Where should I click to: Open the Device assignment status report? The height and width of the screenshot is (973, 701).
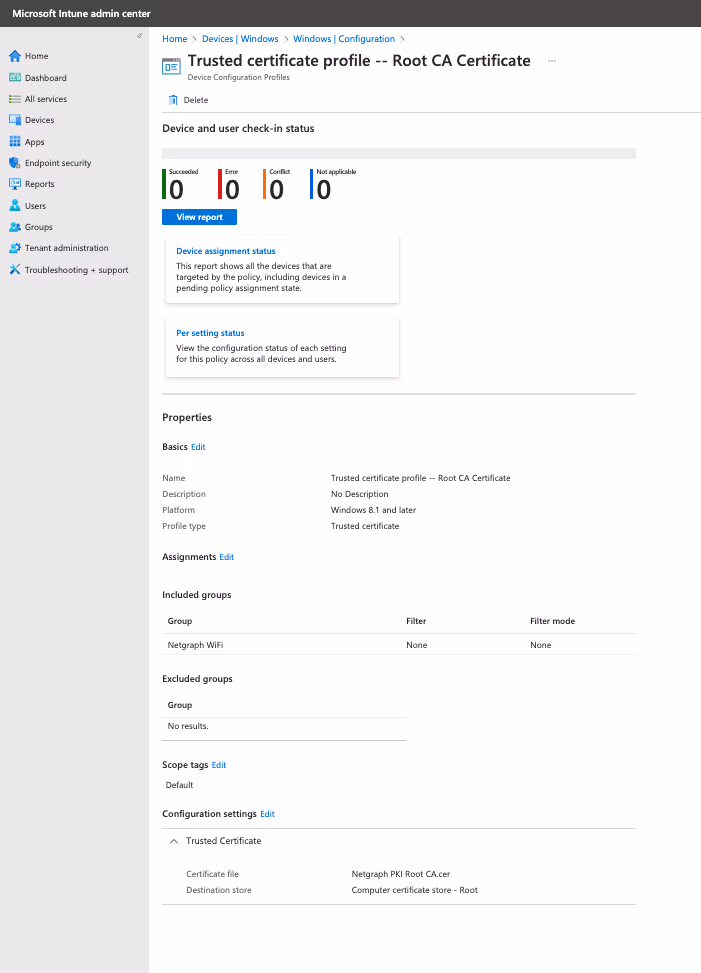click(x=226, y=251)
